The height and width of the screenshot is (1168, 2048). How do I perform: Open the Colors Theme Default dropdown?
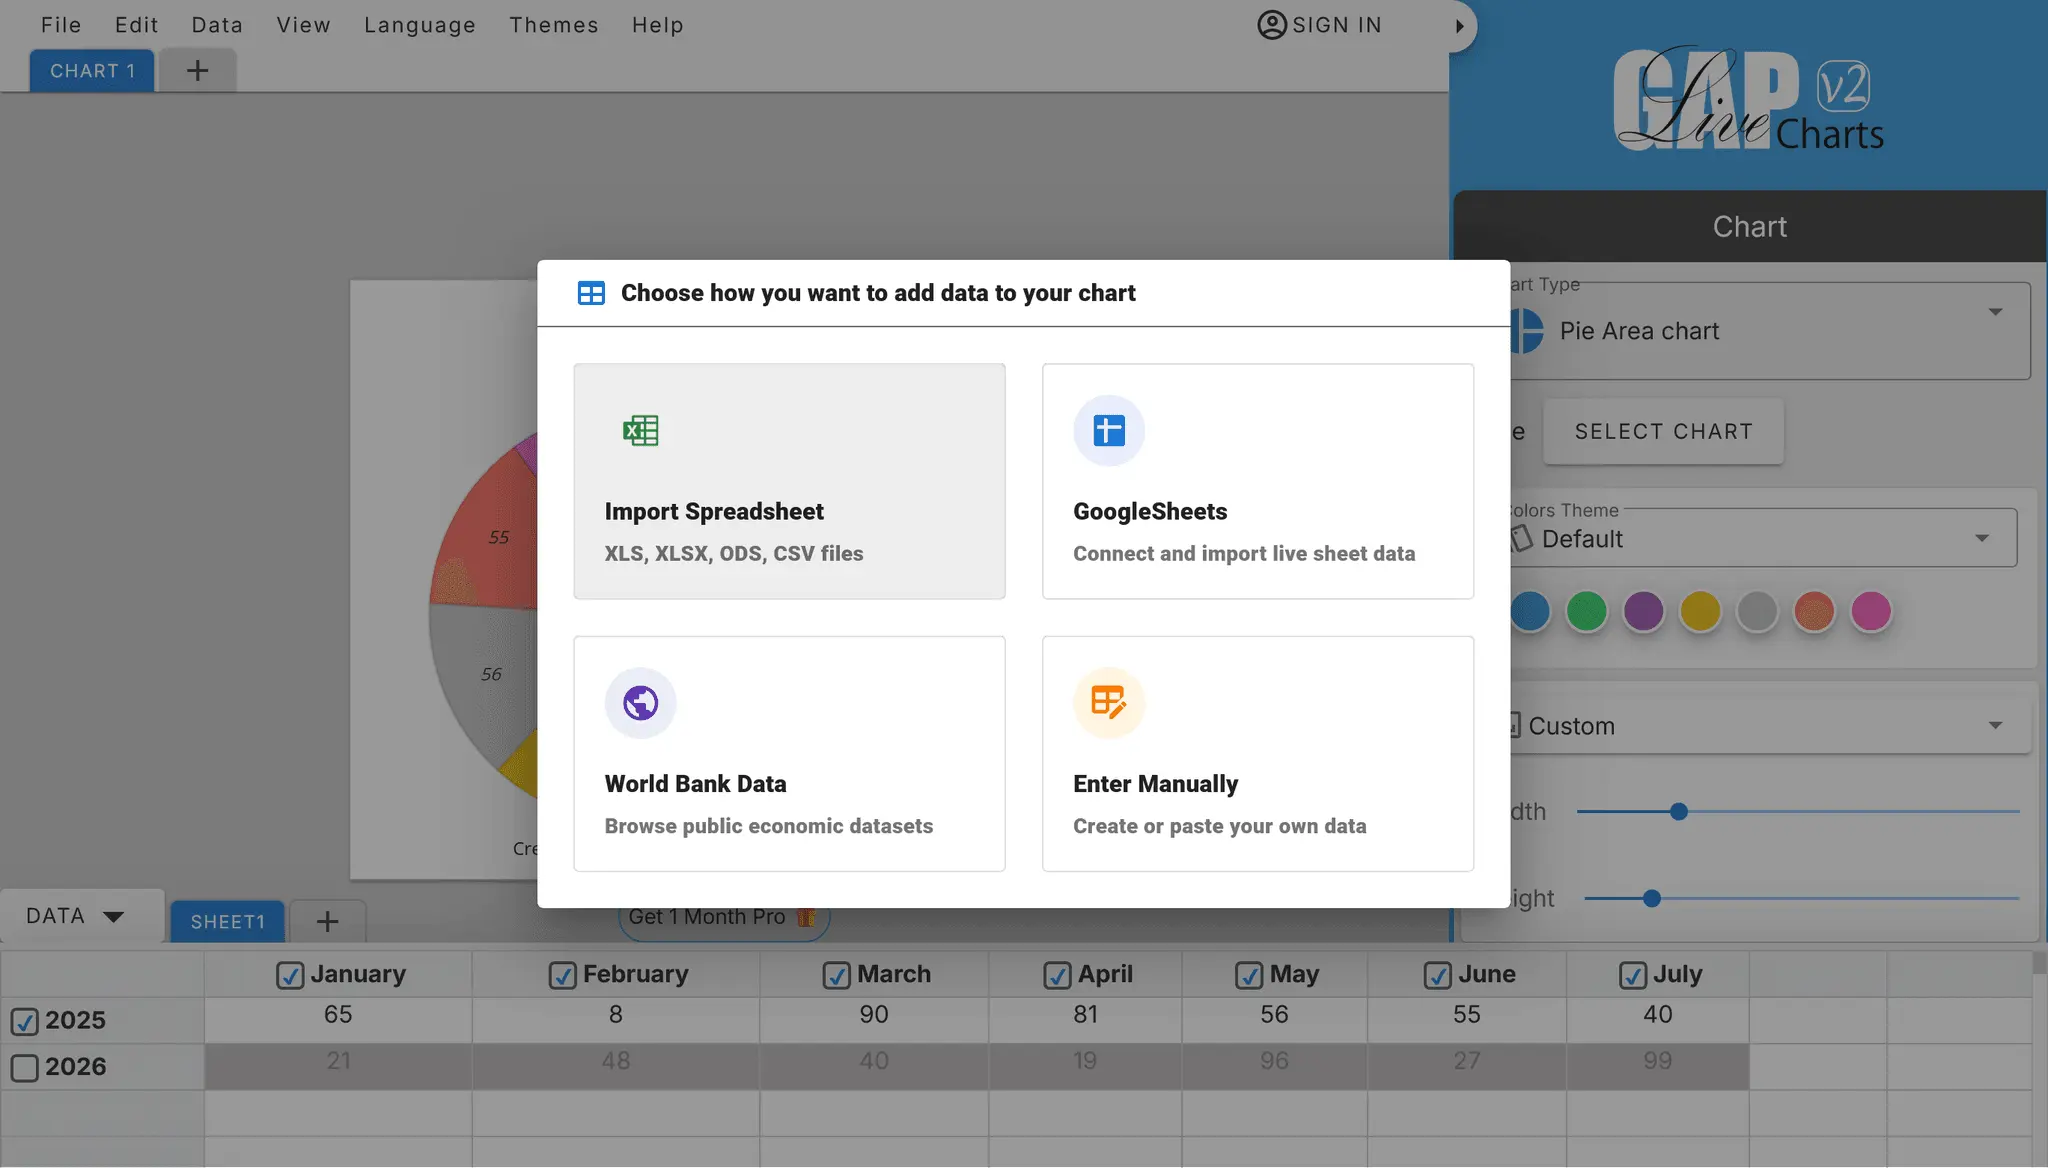coord(1763,538)
